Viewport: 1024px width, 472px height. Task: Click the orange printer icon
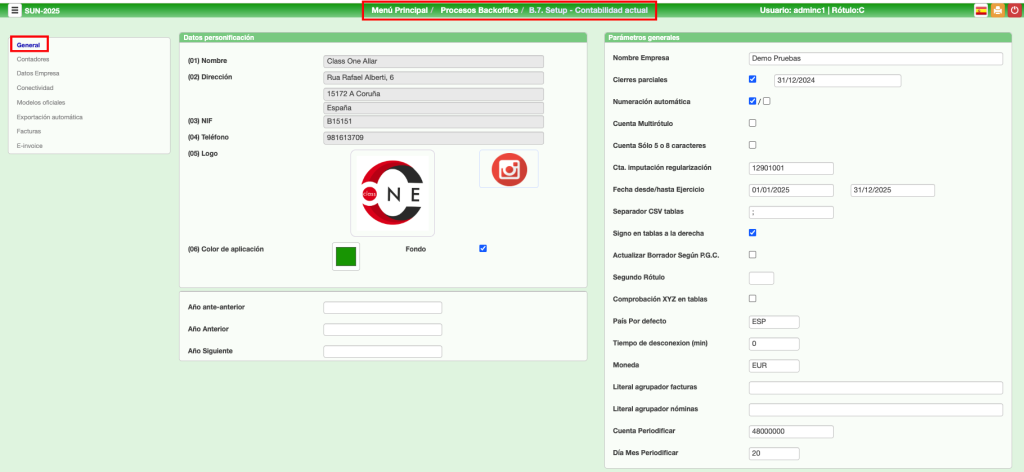[x=997, y=10]
